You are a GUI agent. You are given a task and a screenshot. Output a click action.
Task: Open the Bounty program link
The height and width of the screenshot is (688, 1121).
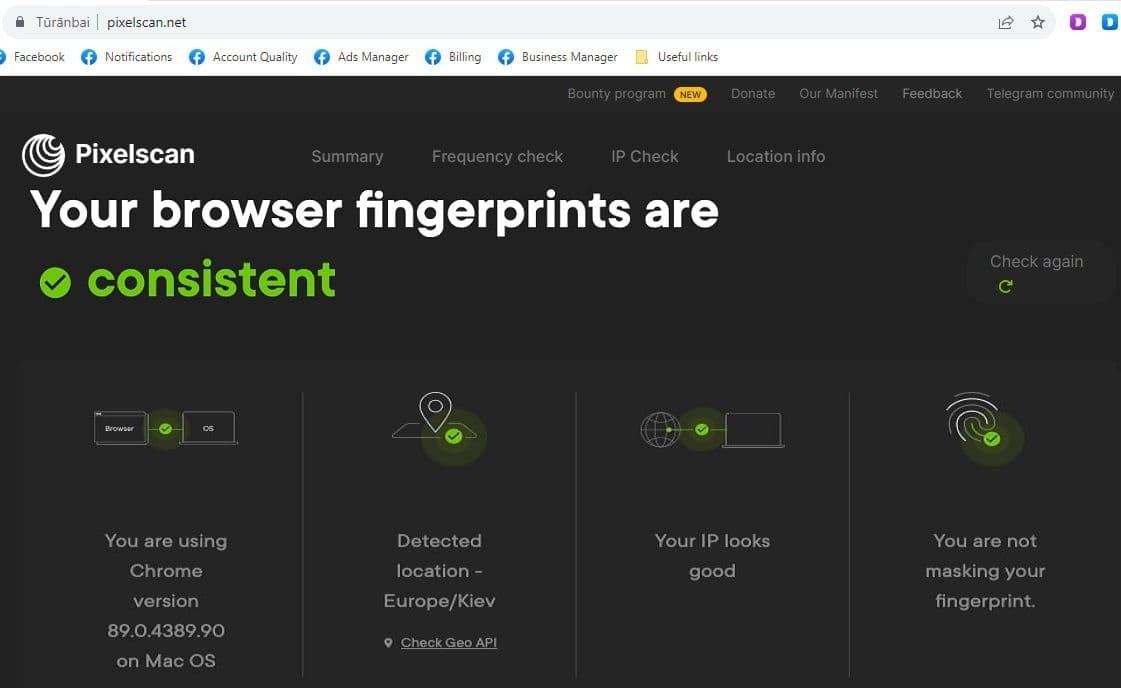[616, 94]
